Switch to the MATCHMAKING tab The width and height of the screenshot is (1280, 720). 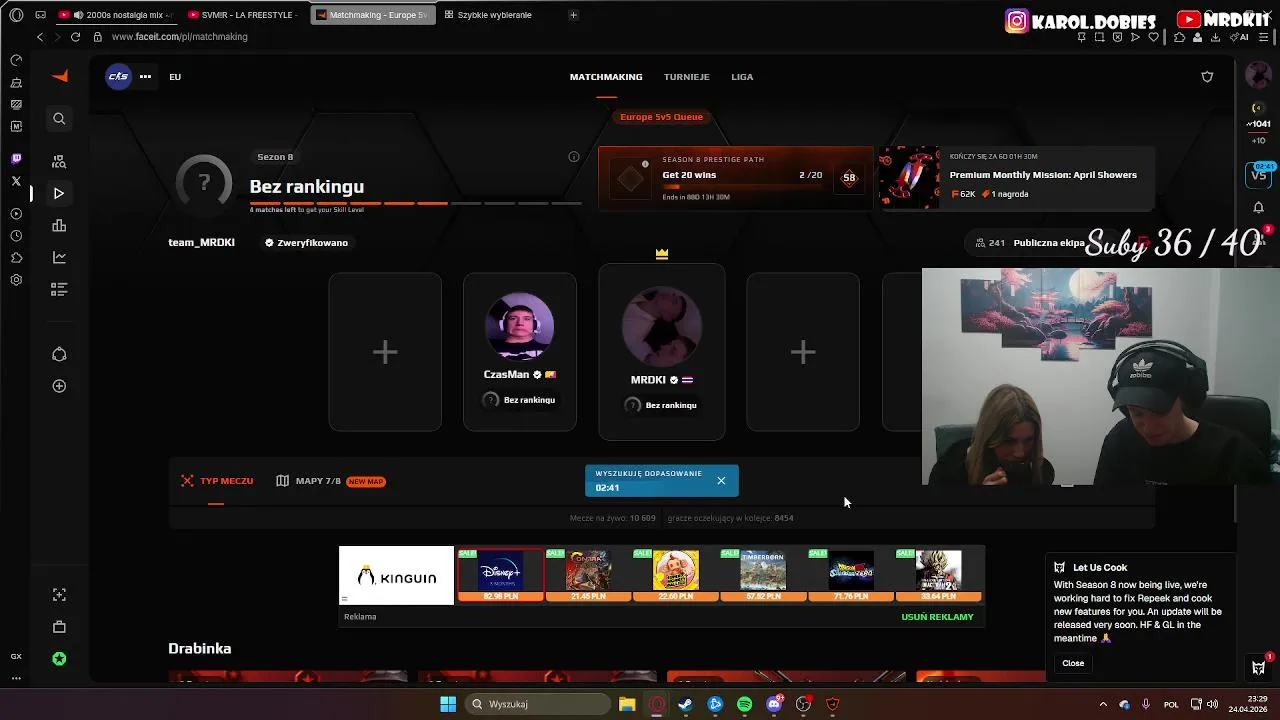606,77
